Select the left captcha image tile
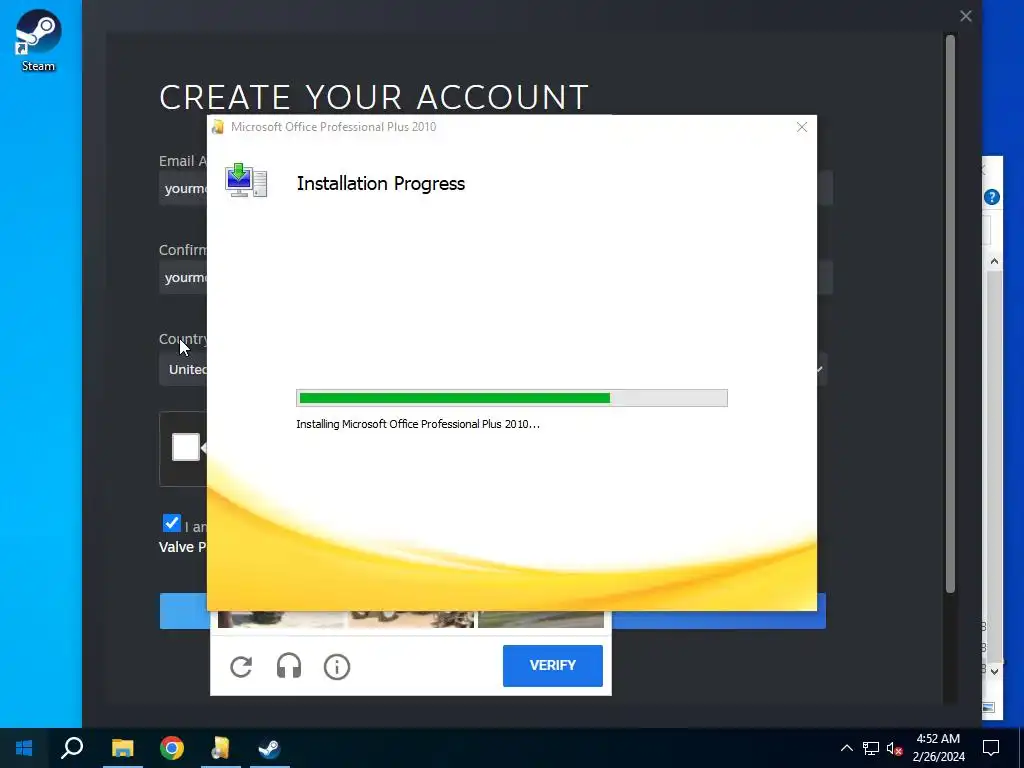Image resolution: width=1024 pixels, height=768 pixels. coord(281,619)
